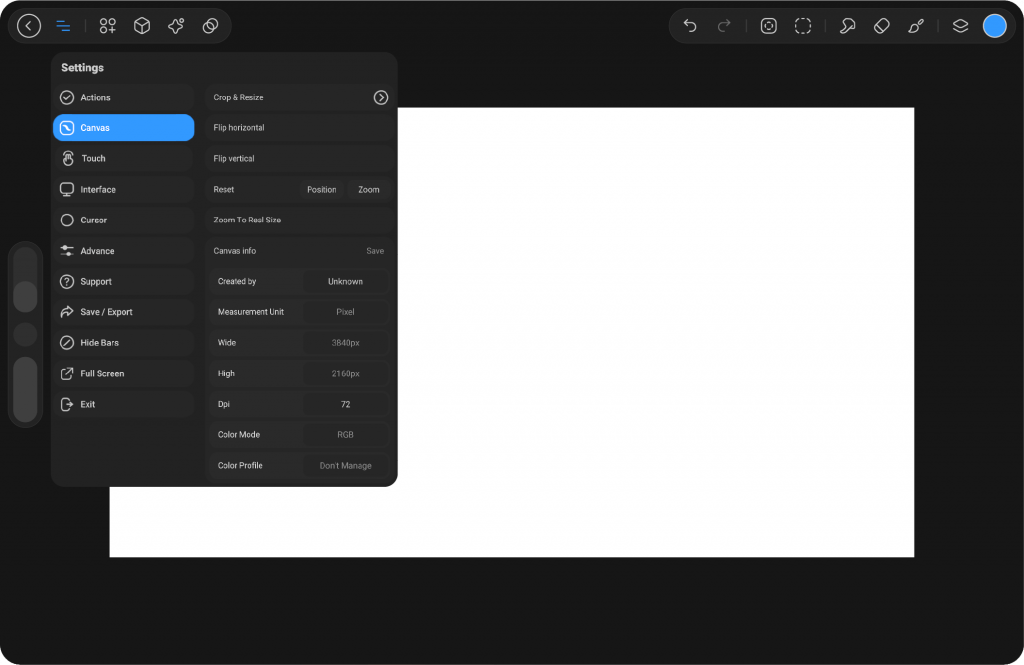Click the back arrow in the top bar
This screenshot has height=665, width=1024.
29,26
